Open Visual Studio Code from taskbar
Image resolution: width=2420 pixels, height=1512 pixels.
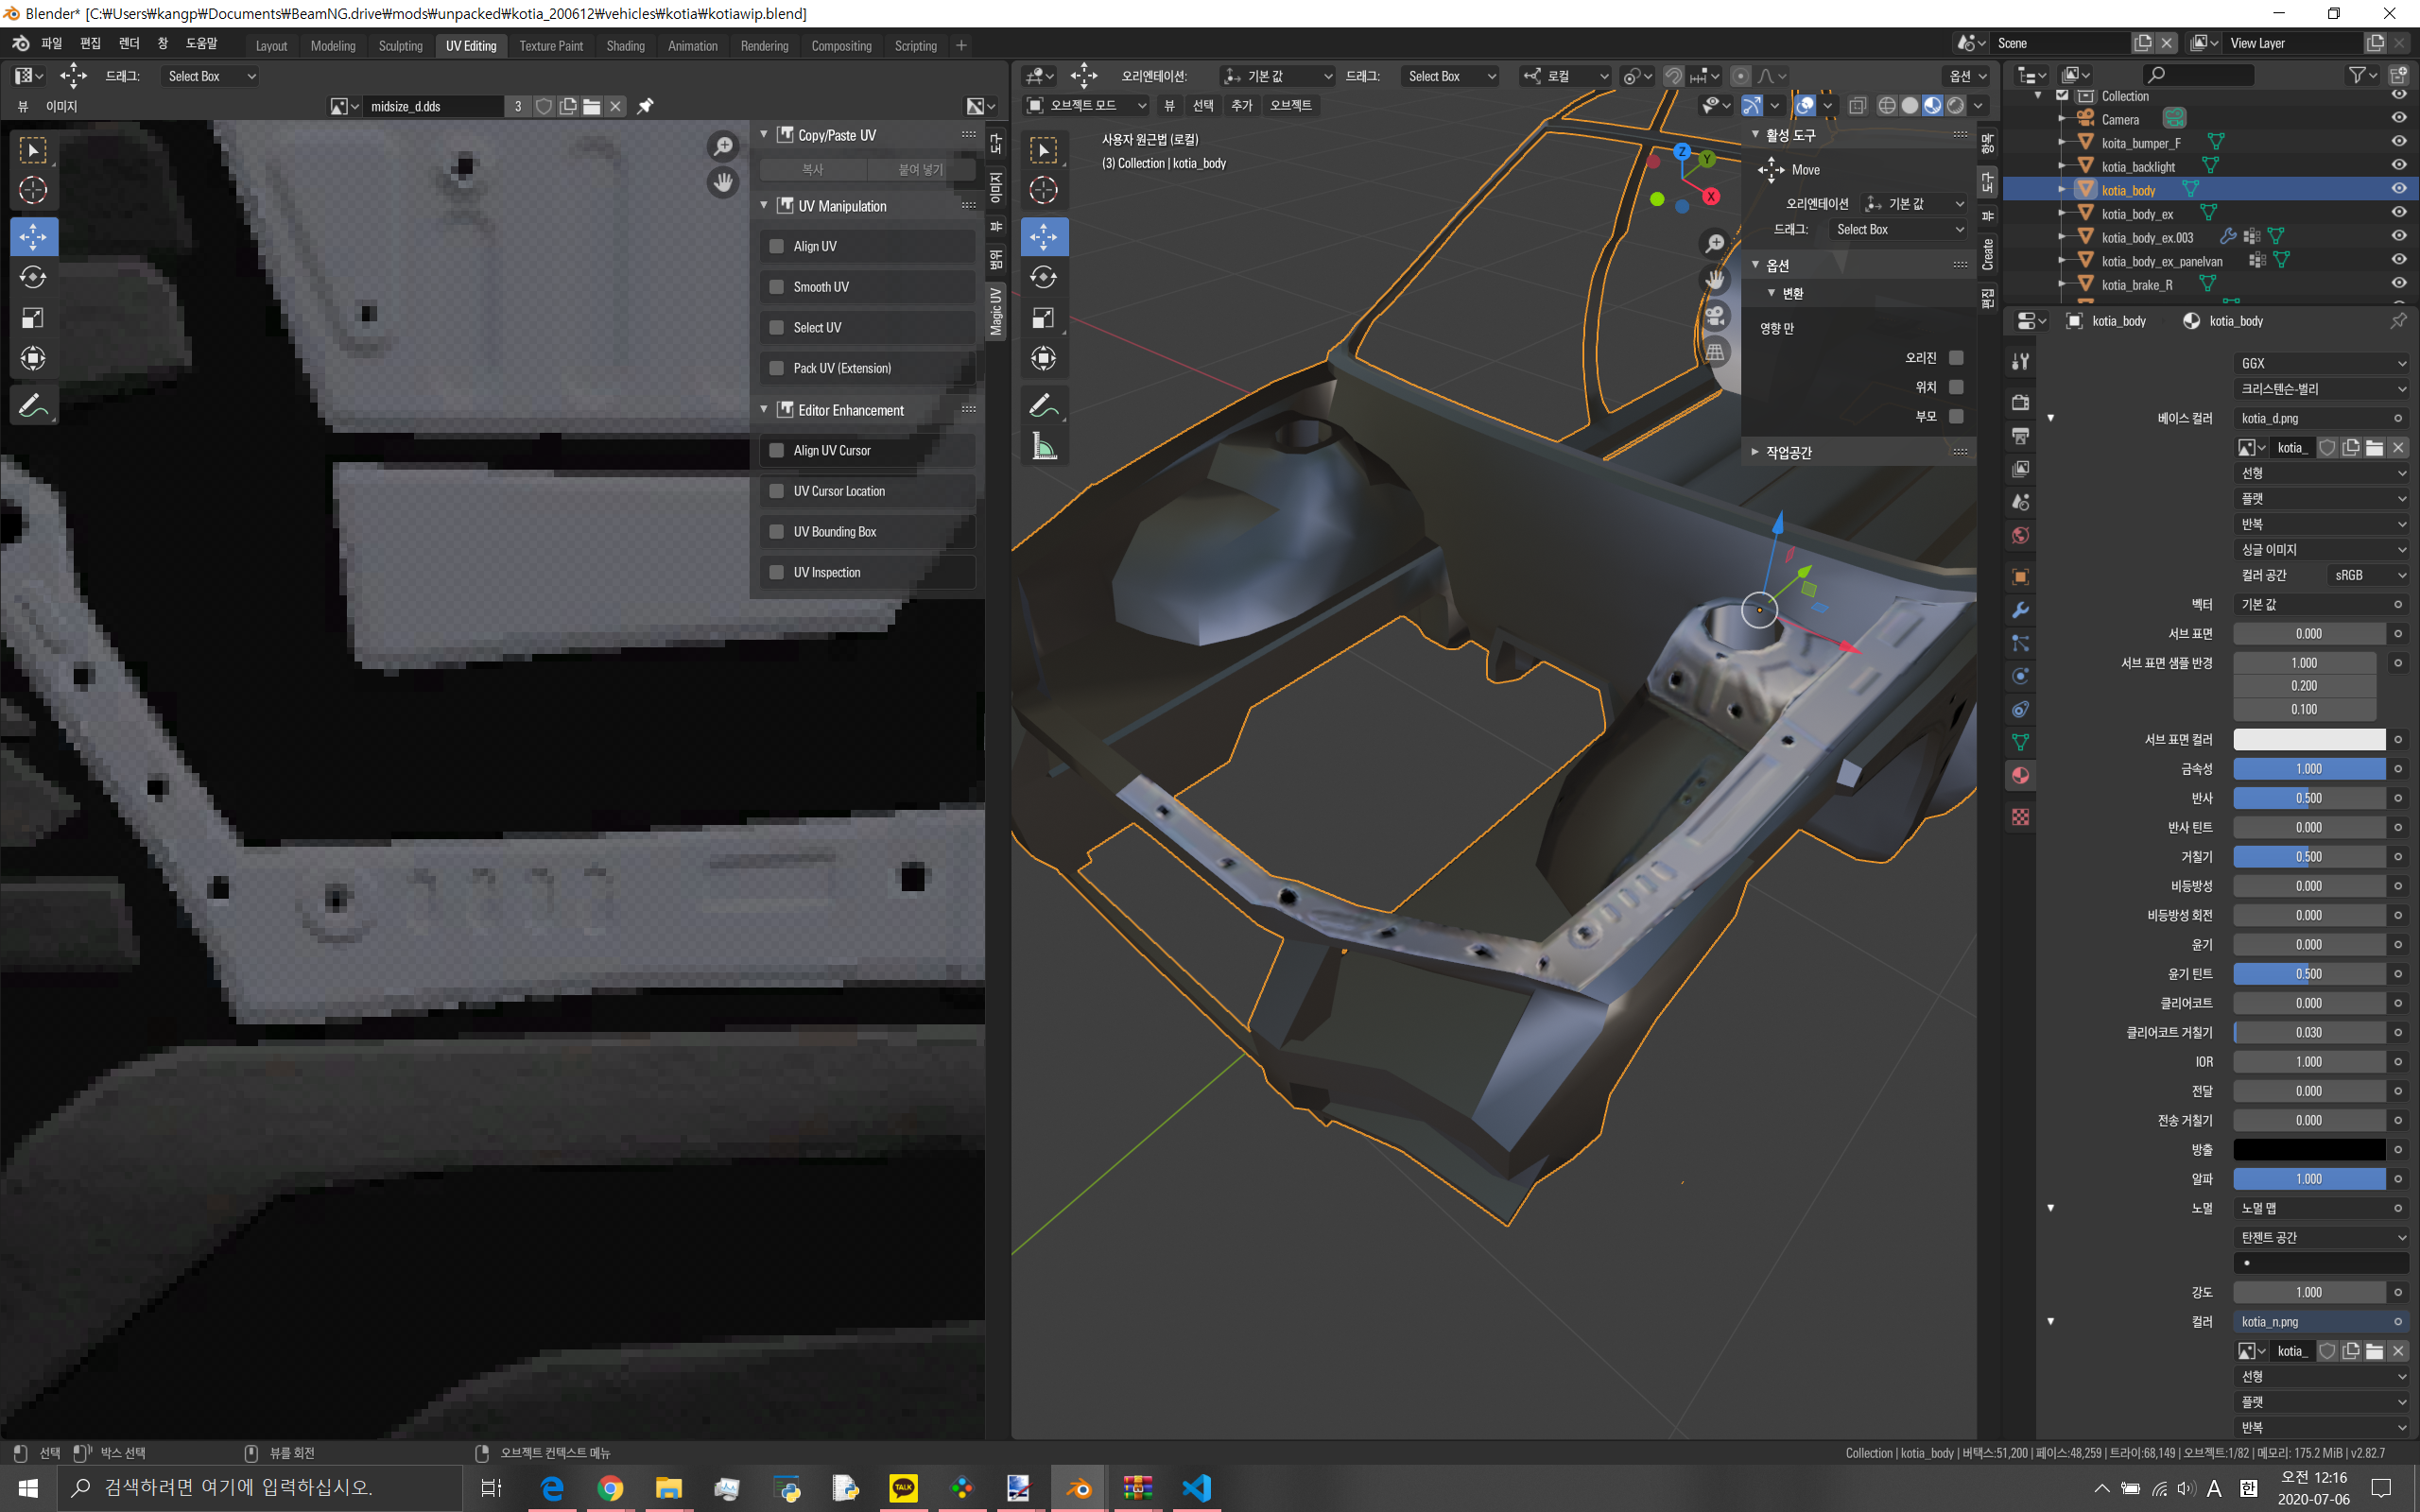1196,1488
